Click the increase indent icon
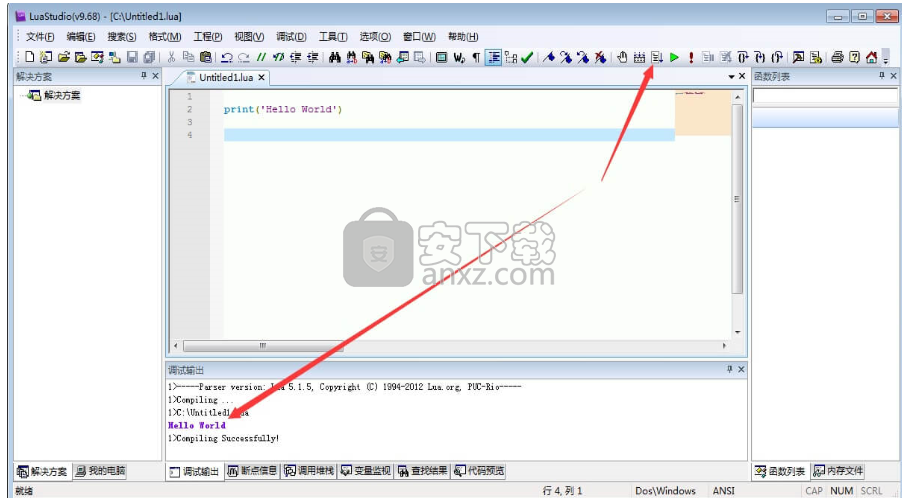Screen dimensions: 902x498 [313, 58]
